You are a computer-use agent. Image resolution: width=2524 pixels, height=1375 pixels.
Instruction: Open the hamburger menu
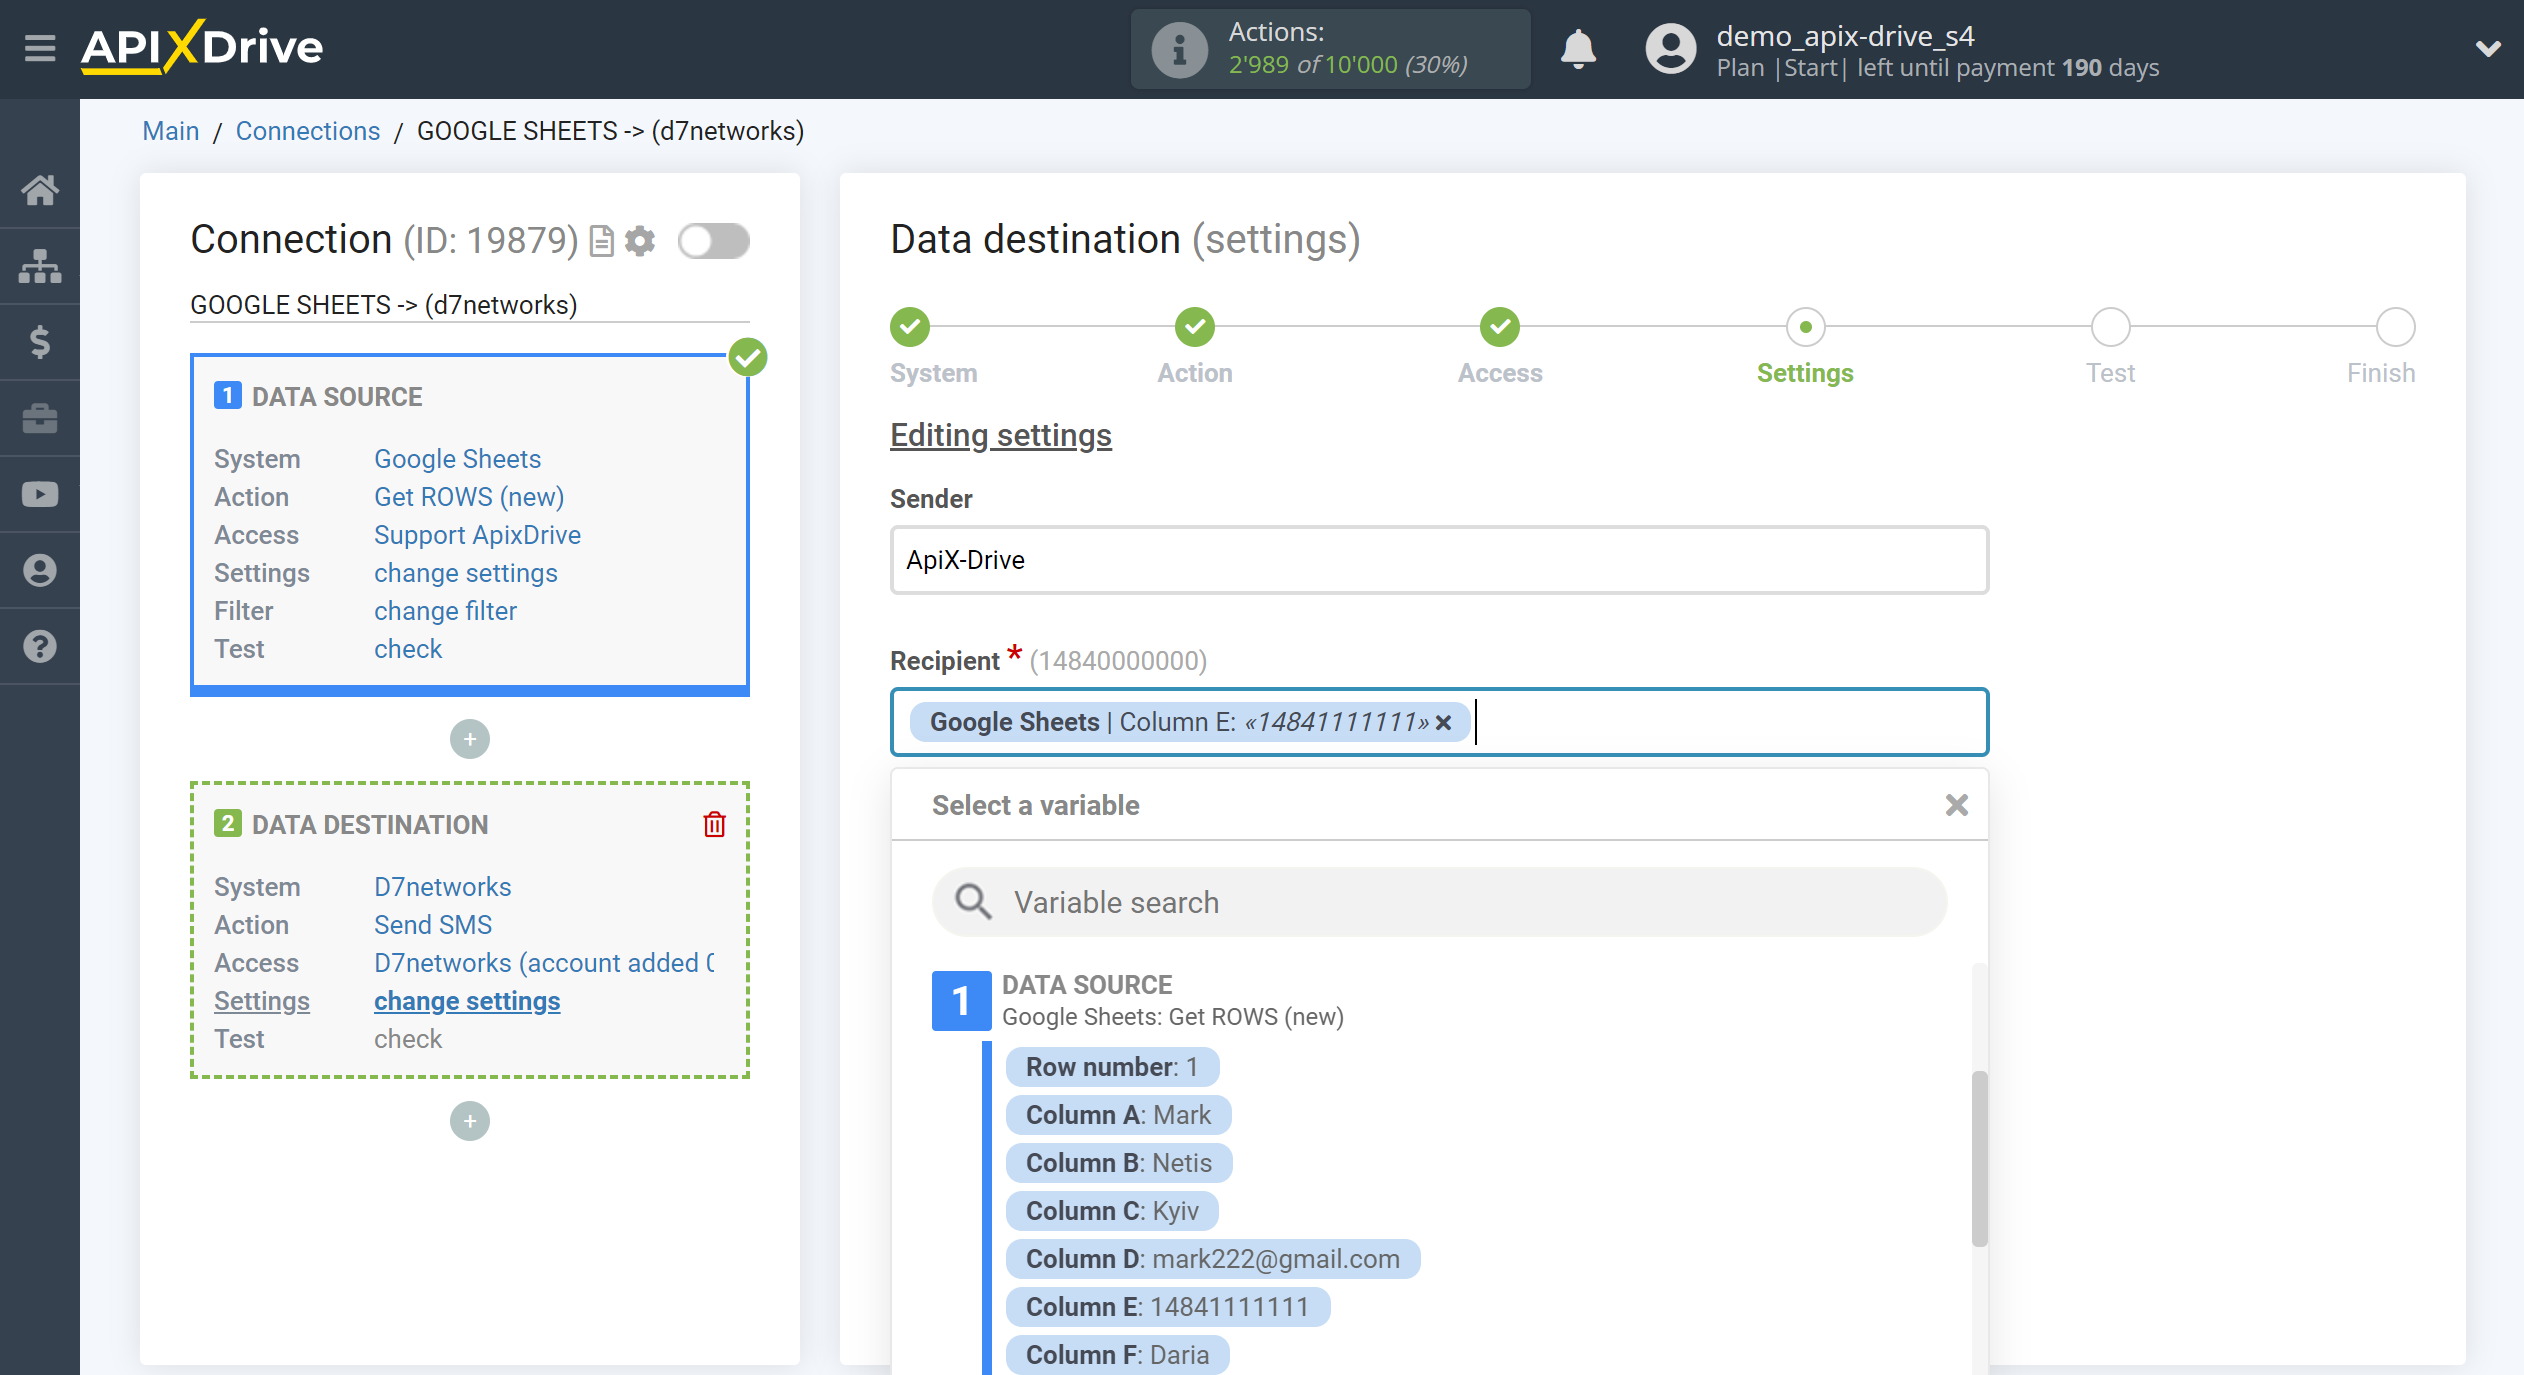(x=40, y=47)
